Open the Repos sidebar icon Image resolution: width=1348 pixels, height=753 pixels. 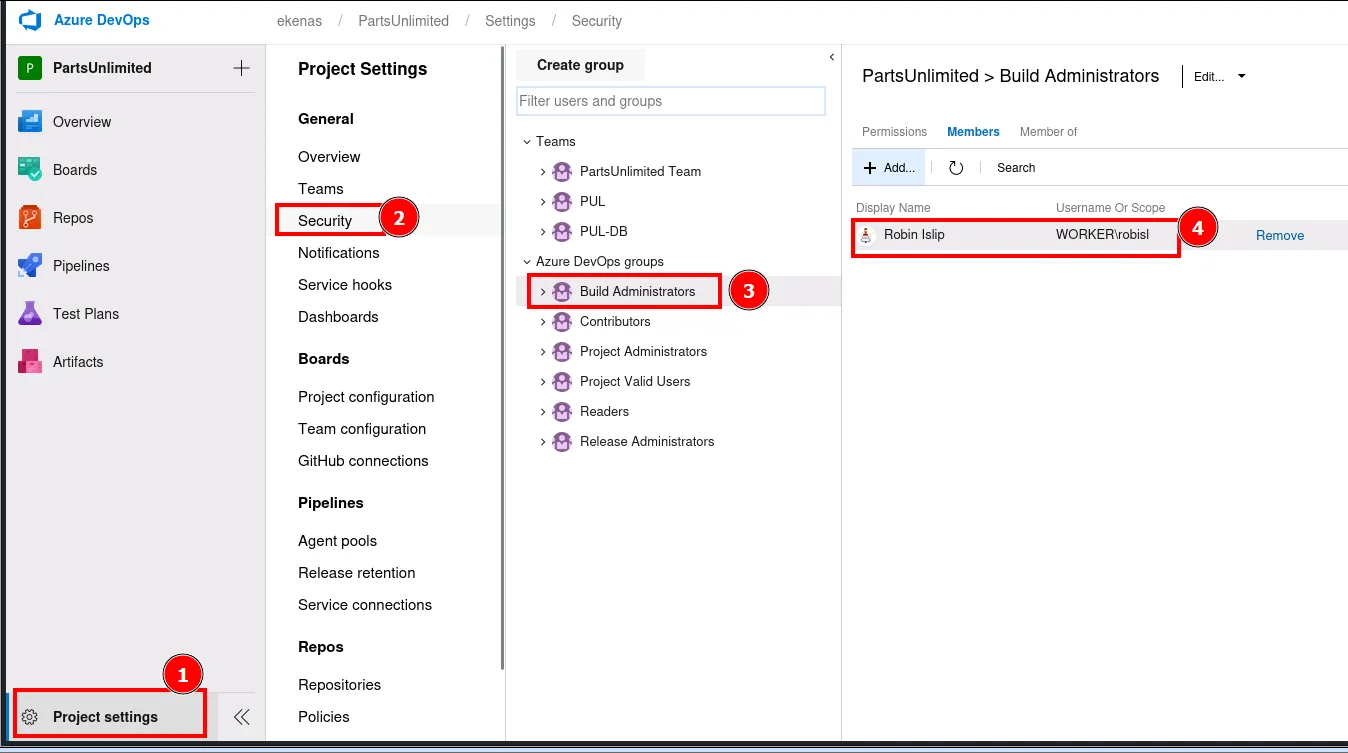click(x=30, y=218)
